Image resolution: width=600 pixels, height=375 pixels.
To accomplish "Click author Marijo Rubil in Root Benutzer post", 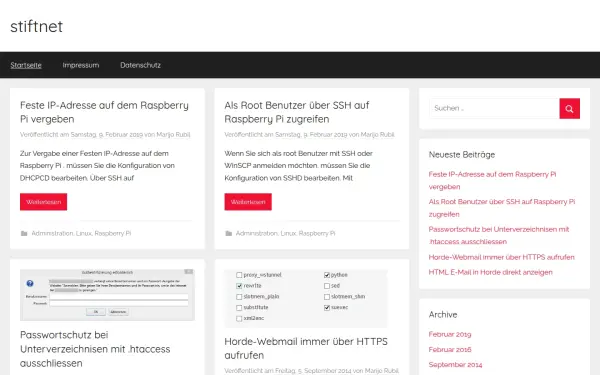I will click(378, 134).
